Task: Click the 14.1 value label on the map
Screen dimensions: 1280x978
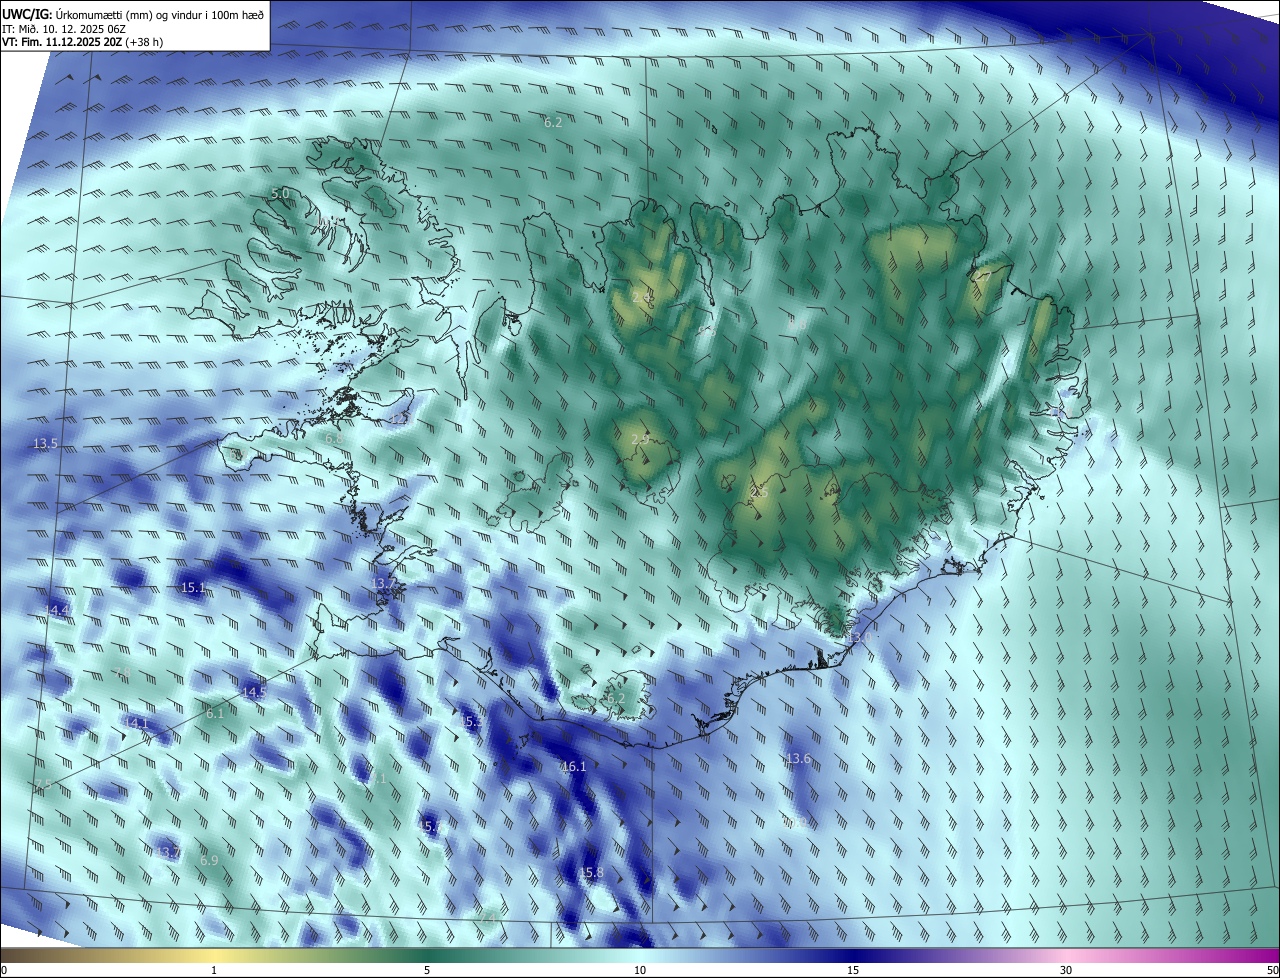Action: (x=136, y=723)
